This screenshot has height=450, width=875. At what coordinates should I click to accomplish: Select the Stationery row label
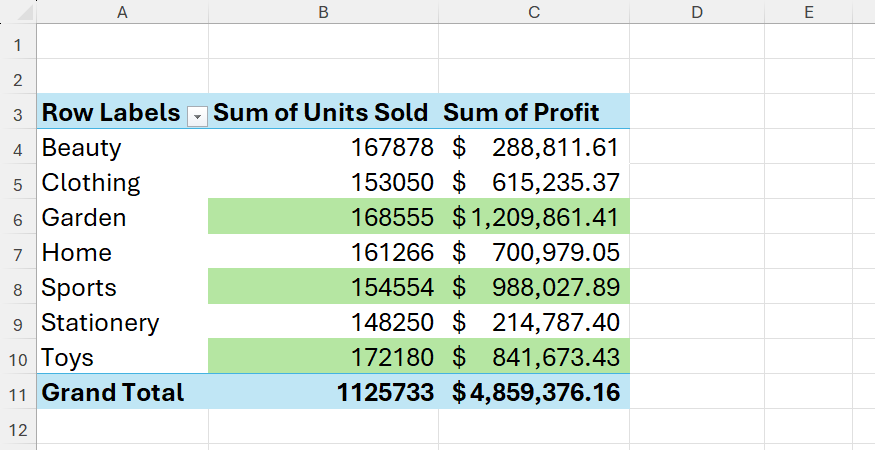pyautogui.click(x=100, y=323)
